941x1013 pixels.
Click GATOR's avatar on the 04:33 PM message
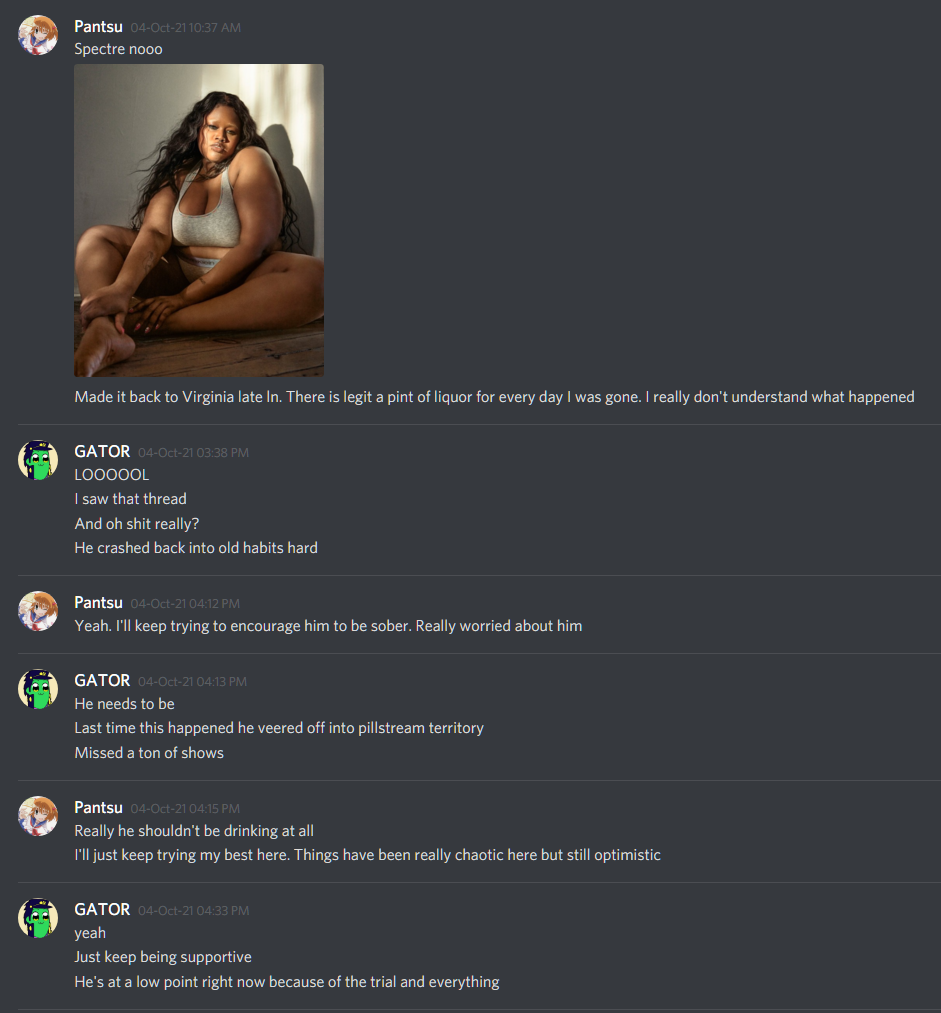tap(38, 918)
